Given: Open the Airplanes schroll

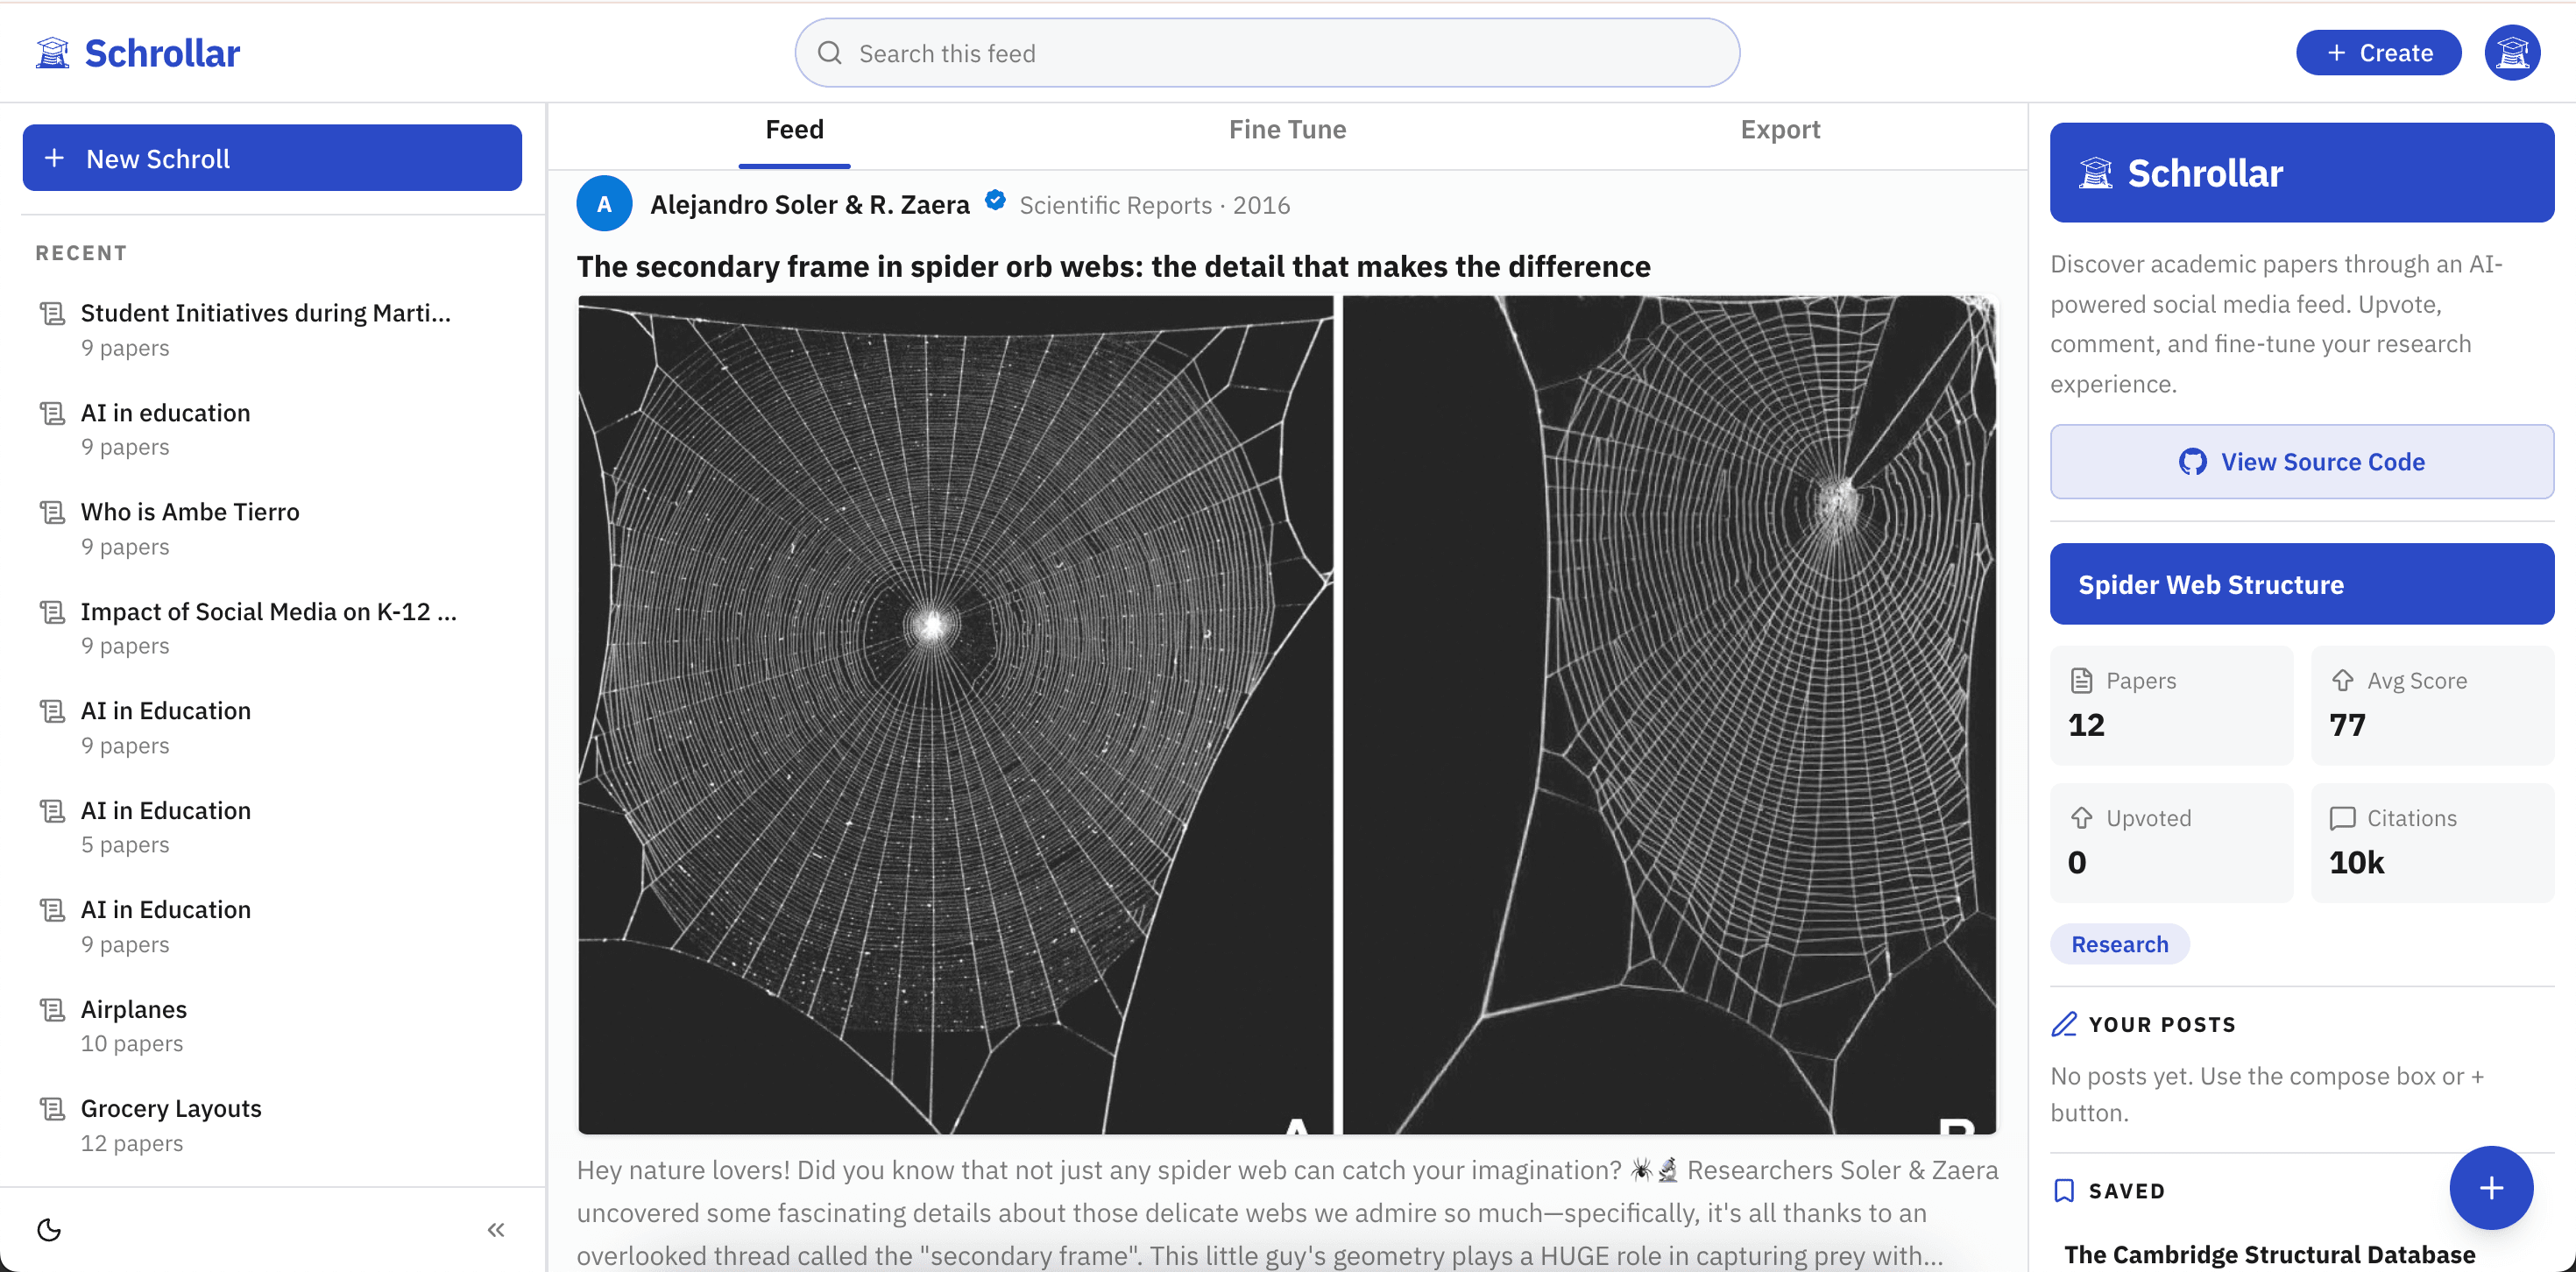Looking at the screenshot, I should (272, 1026).
